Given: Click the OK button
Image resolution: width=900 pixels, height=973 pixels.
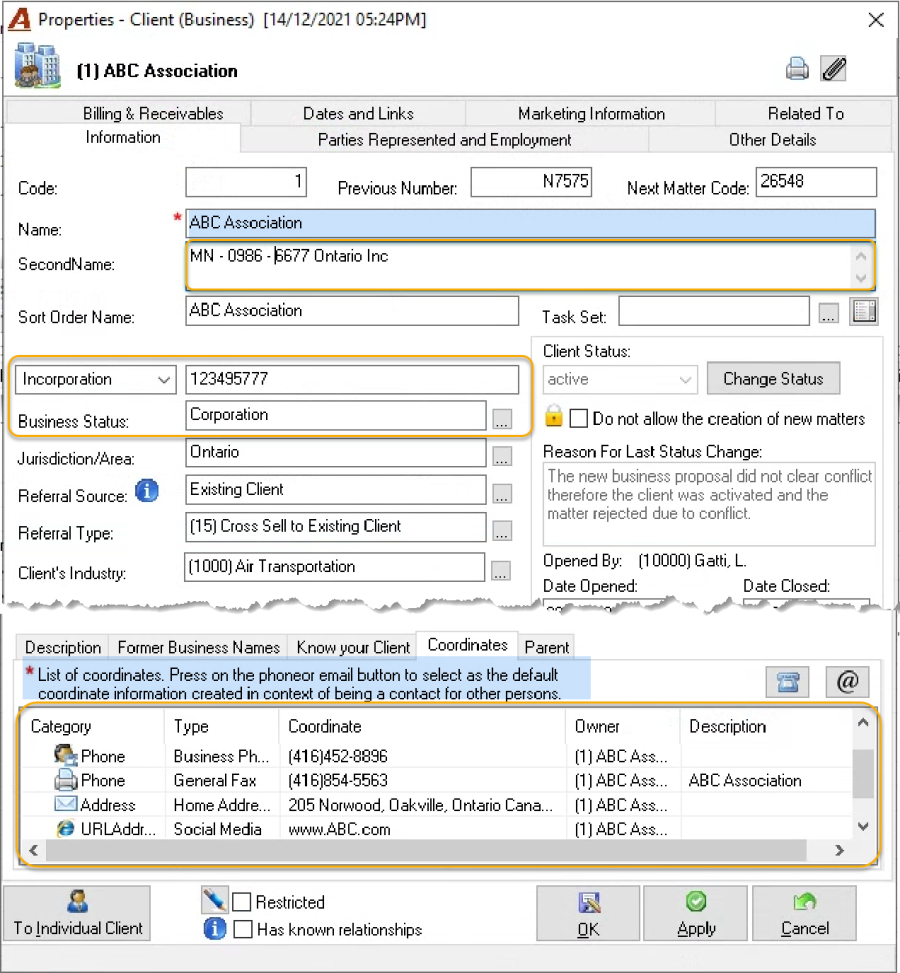Looking at the screenshot, I should pos(588,913).
